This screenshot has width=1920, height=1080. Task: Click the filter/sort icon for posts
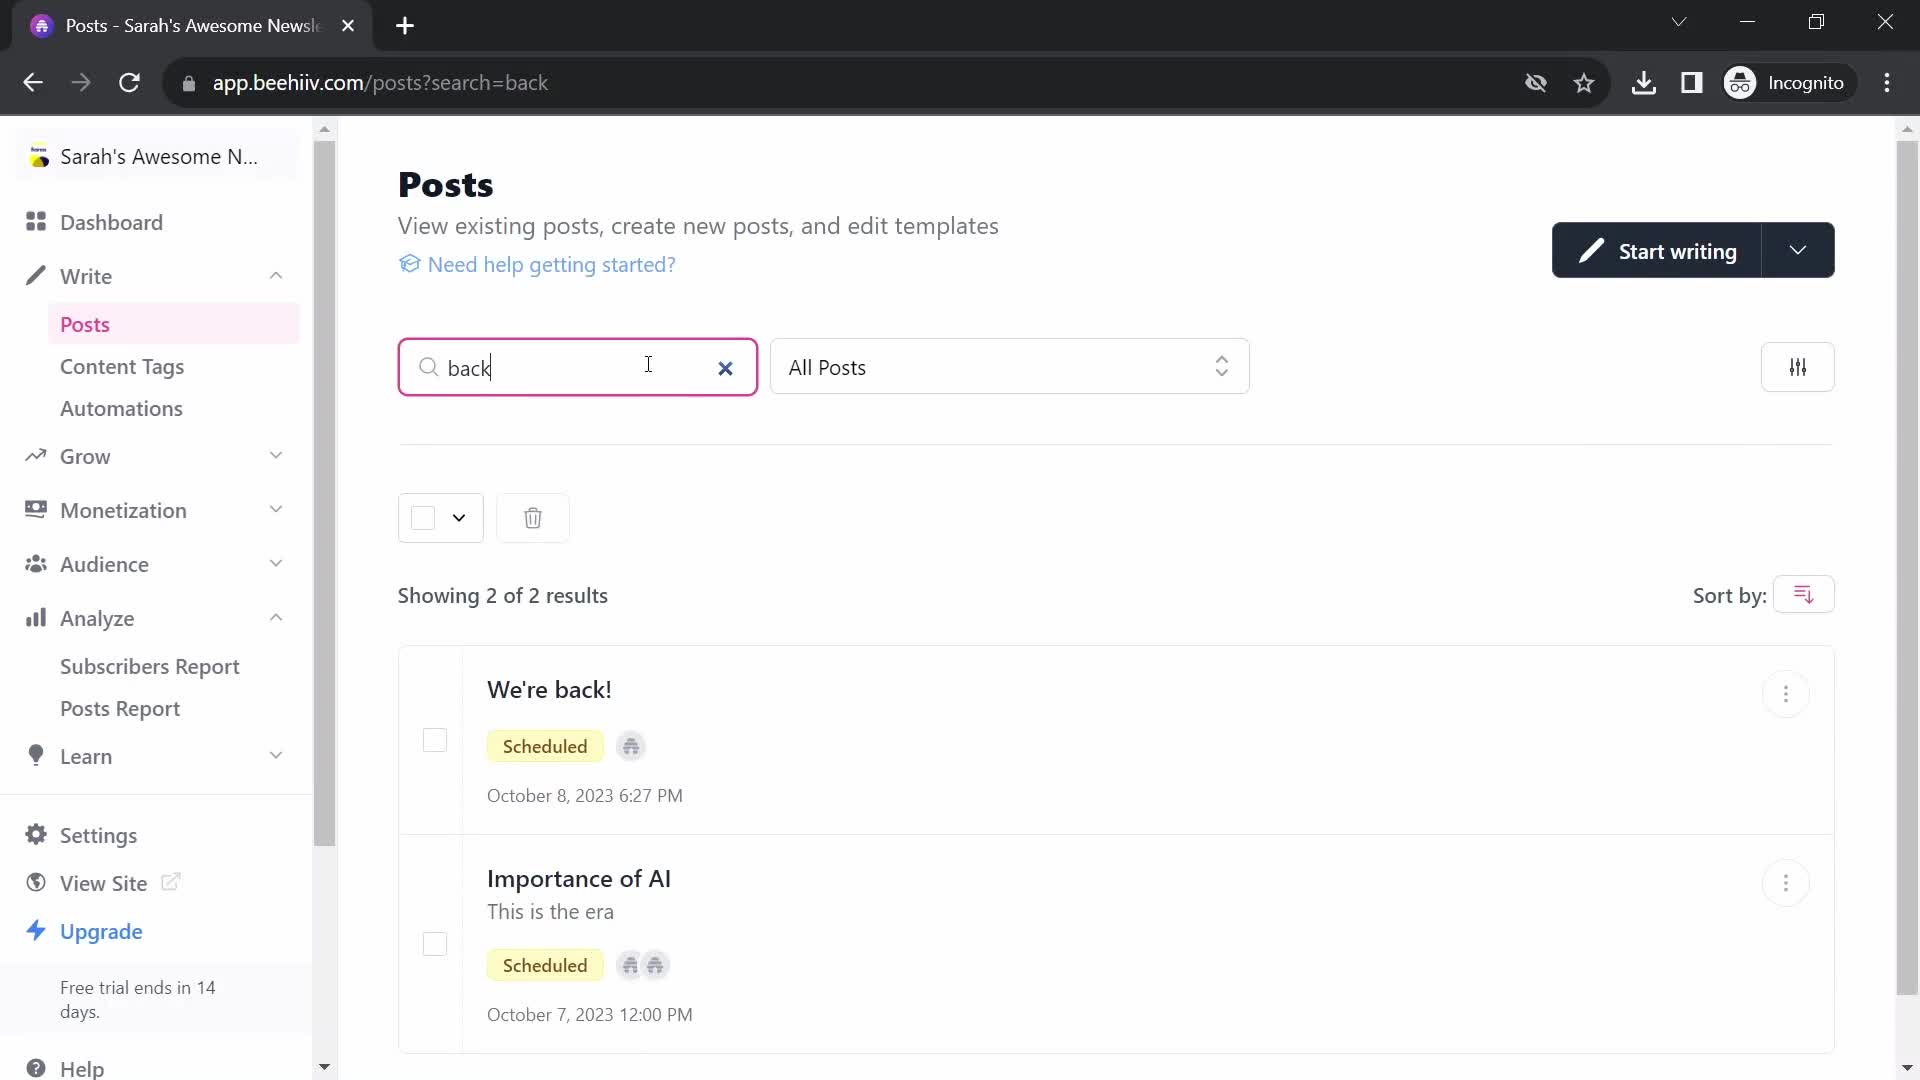click(x=1799, y=367)
